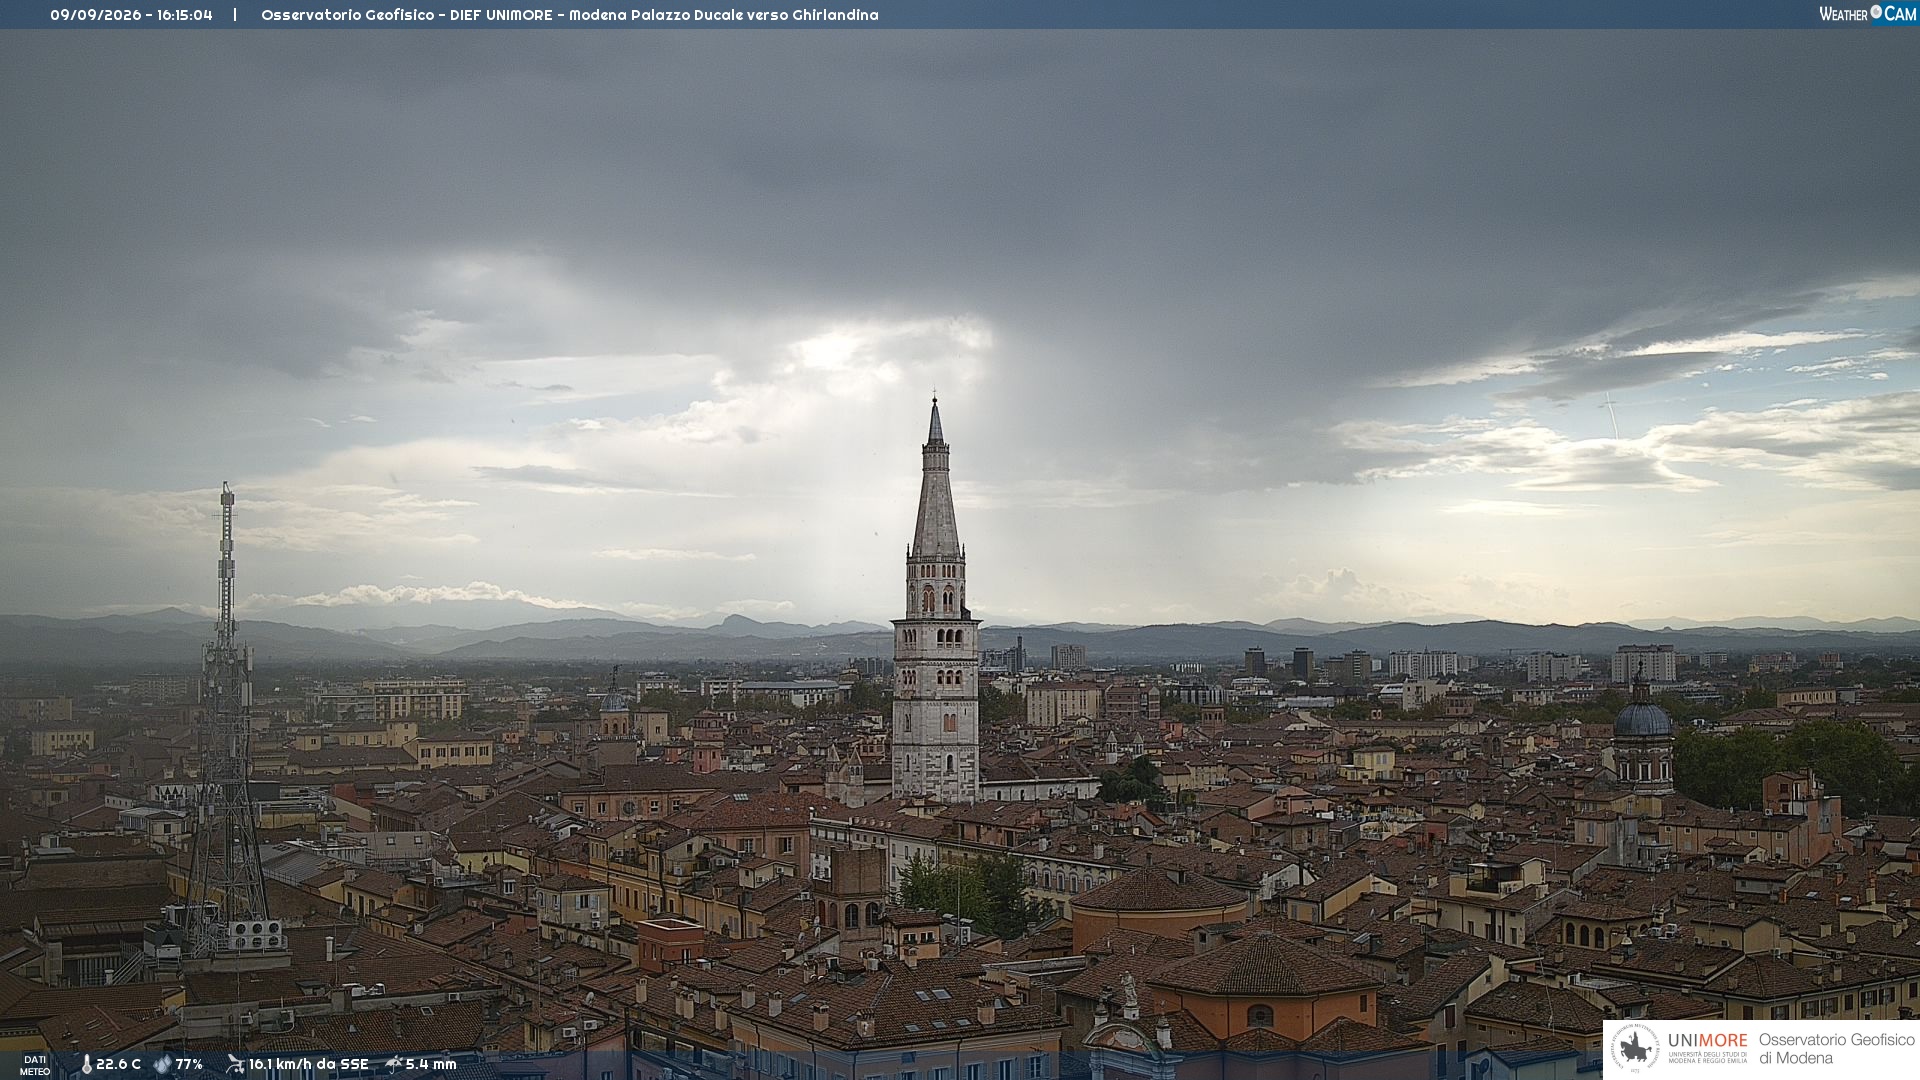Screen dimensions: 1920x1080
Task: Click the thermometer temperature icon
Action: [86, 1065]
